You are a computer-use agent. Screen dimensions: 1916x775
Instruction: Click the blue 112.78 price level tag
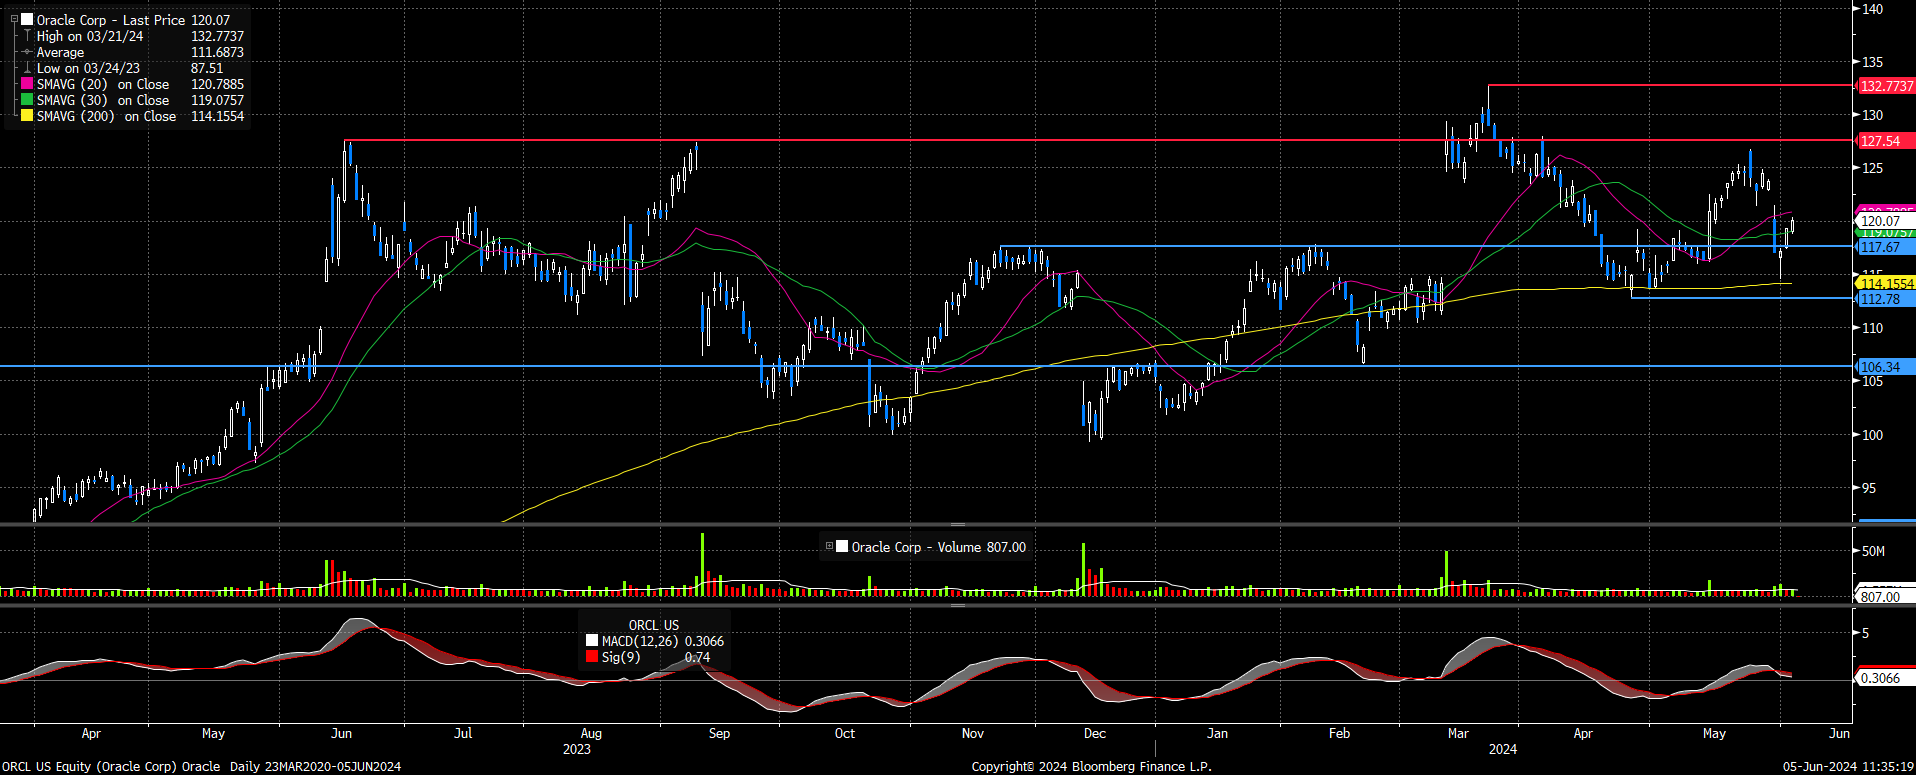pos(1886,299)
